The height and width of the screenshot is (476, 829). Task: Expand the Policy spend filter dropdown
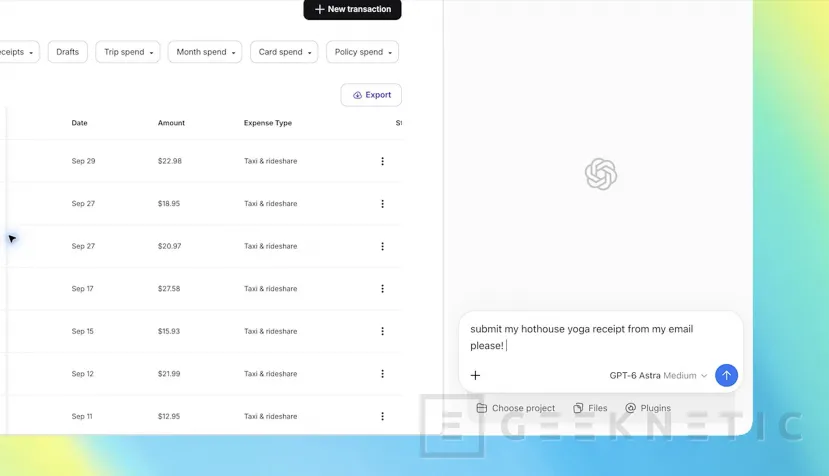pyautogui.click(x=363, y=52)
